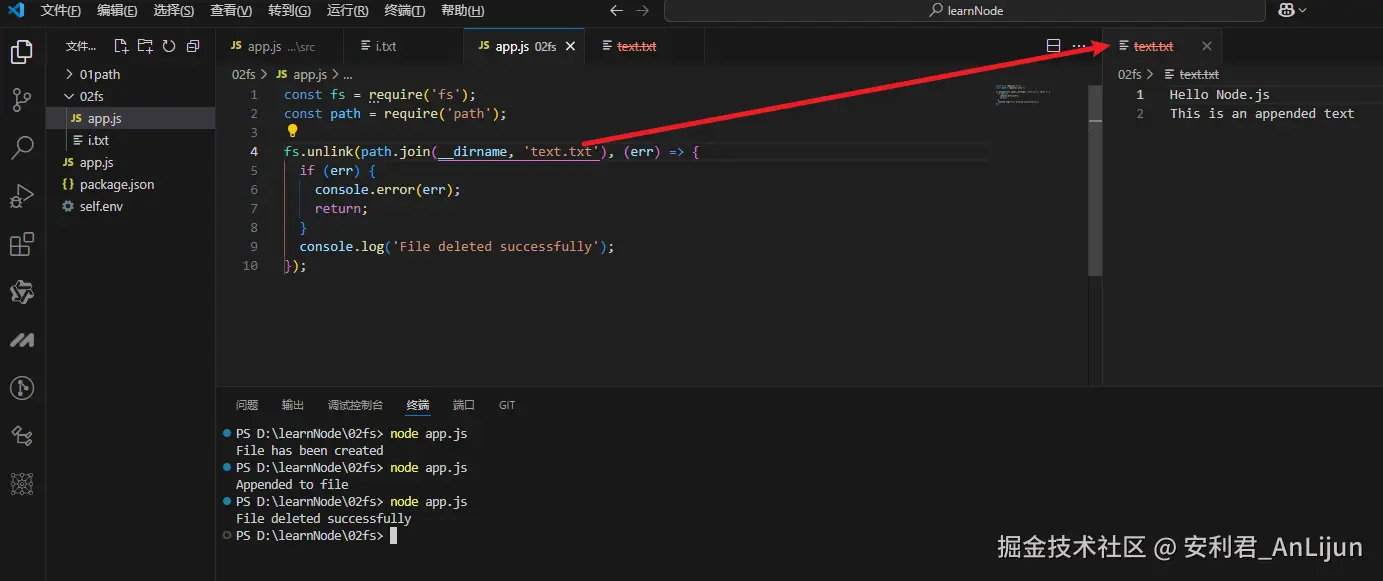
Task: Click the 02fs breadcrumb above app.js code
Action: coord(243,74)
